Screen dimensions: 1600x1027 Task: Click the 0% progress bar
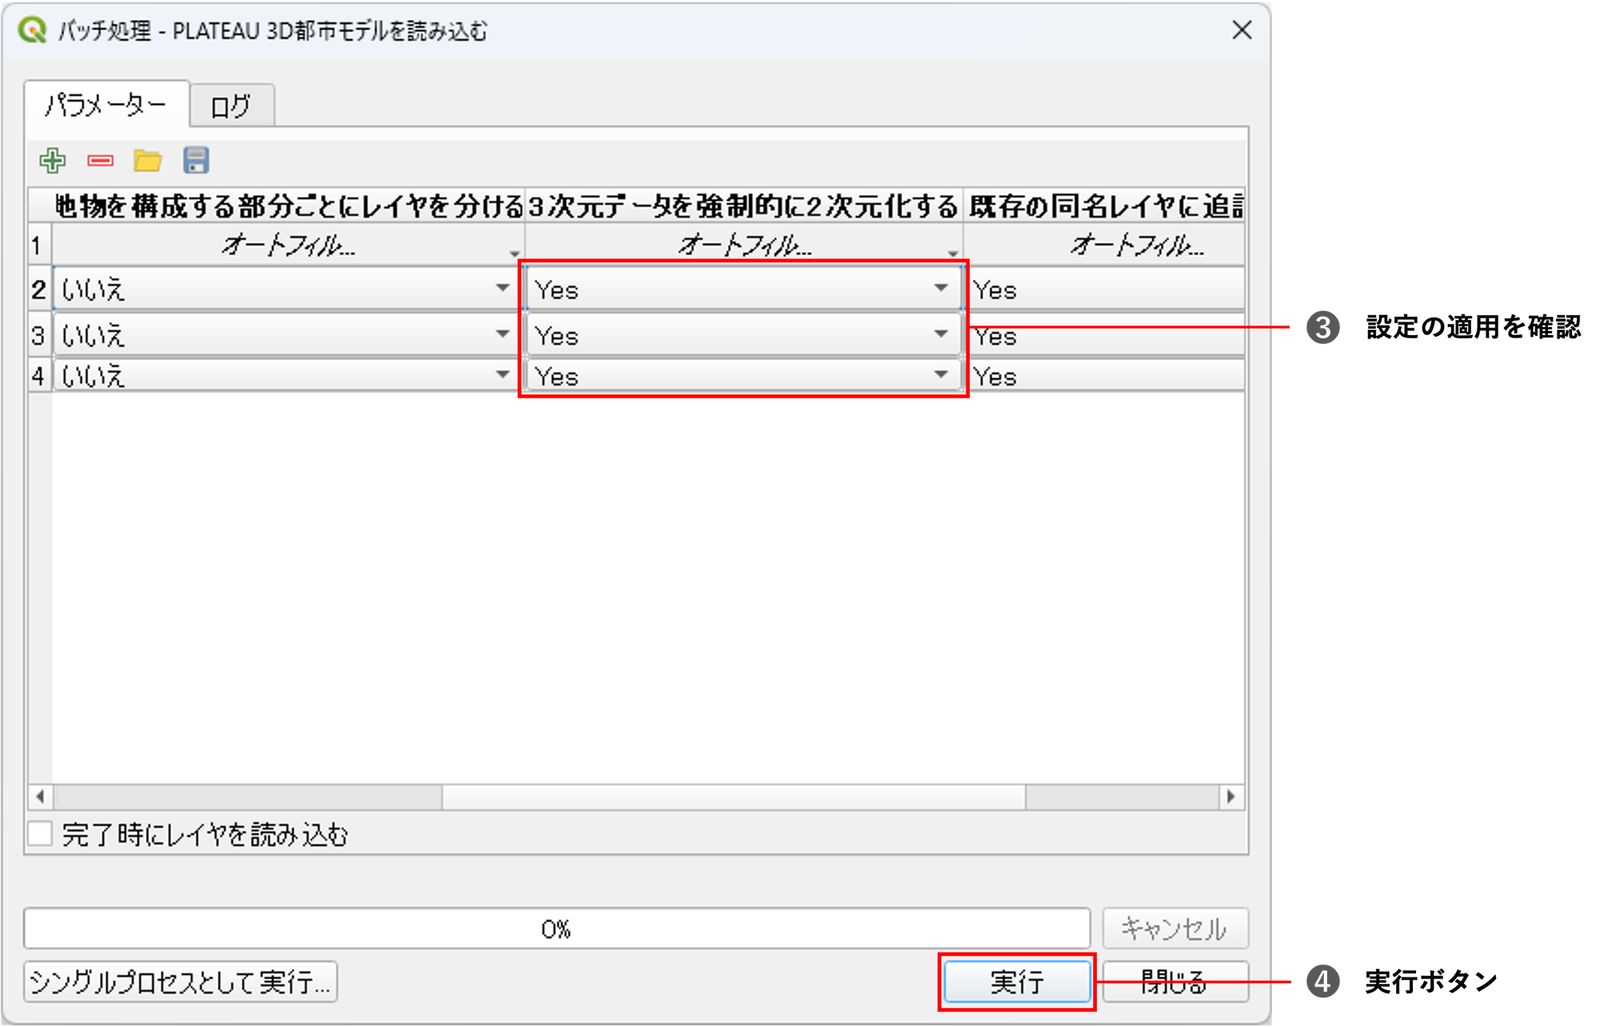557,928
